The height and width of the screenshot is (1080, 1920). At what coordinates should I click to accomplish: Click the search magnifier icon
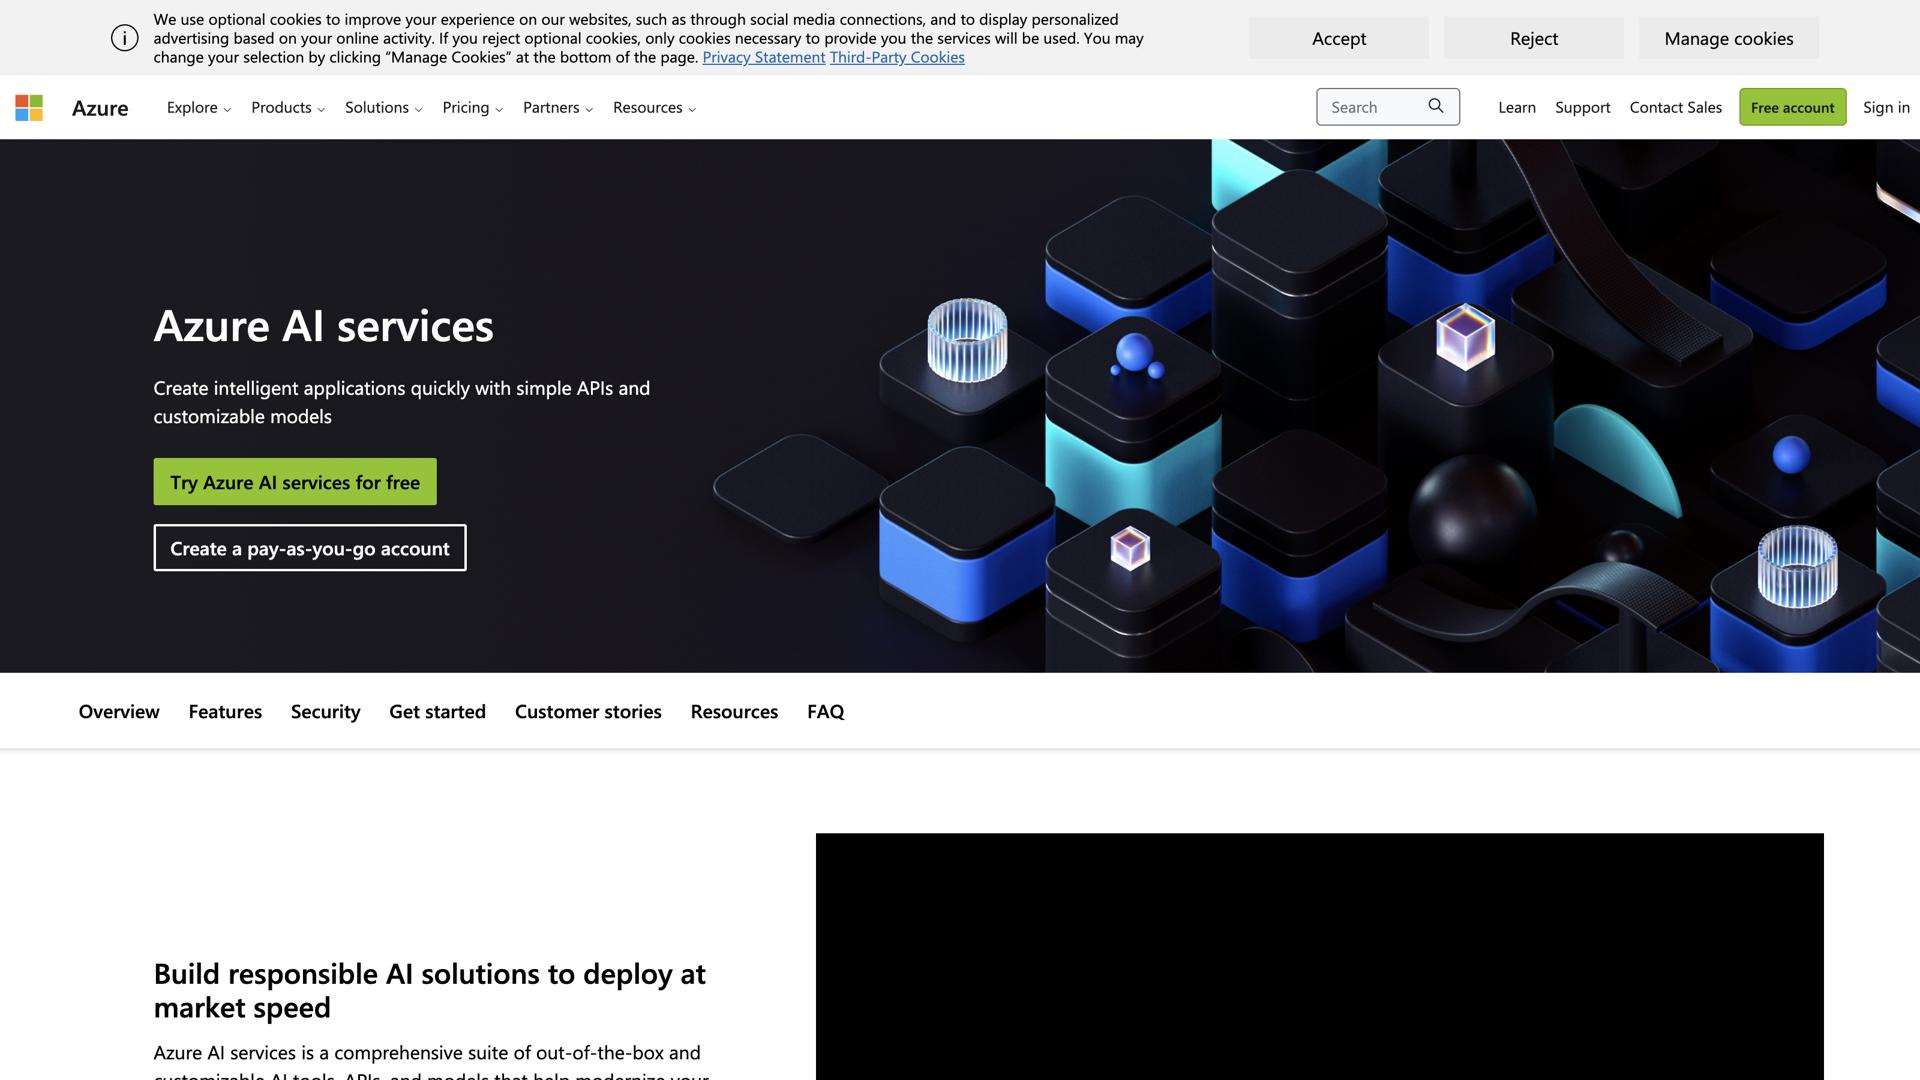(1436, 106)
